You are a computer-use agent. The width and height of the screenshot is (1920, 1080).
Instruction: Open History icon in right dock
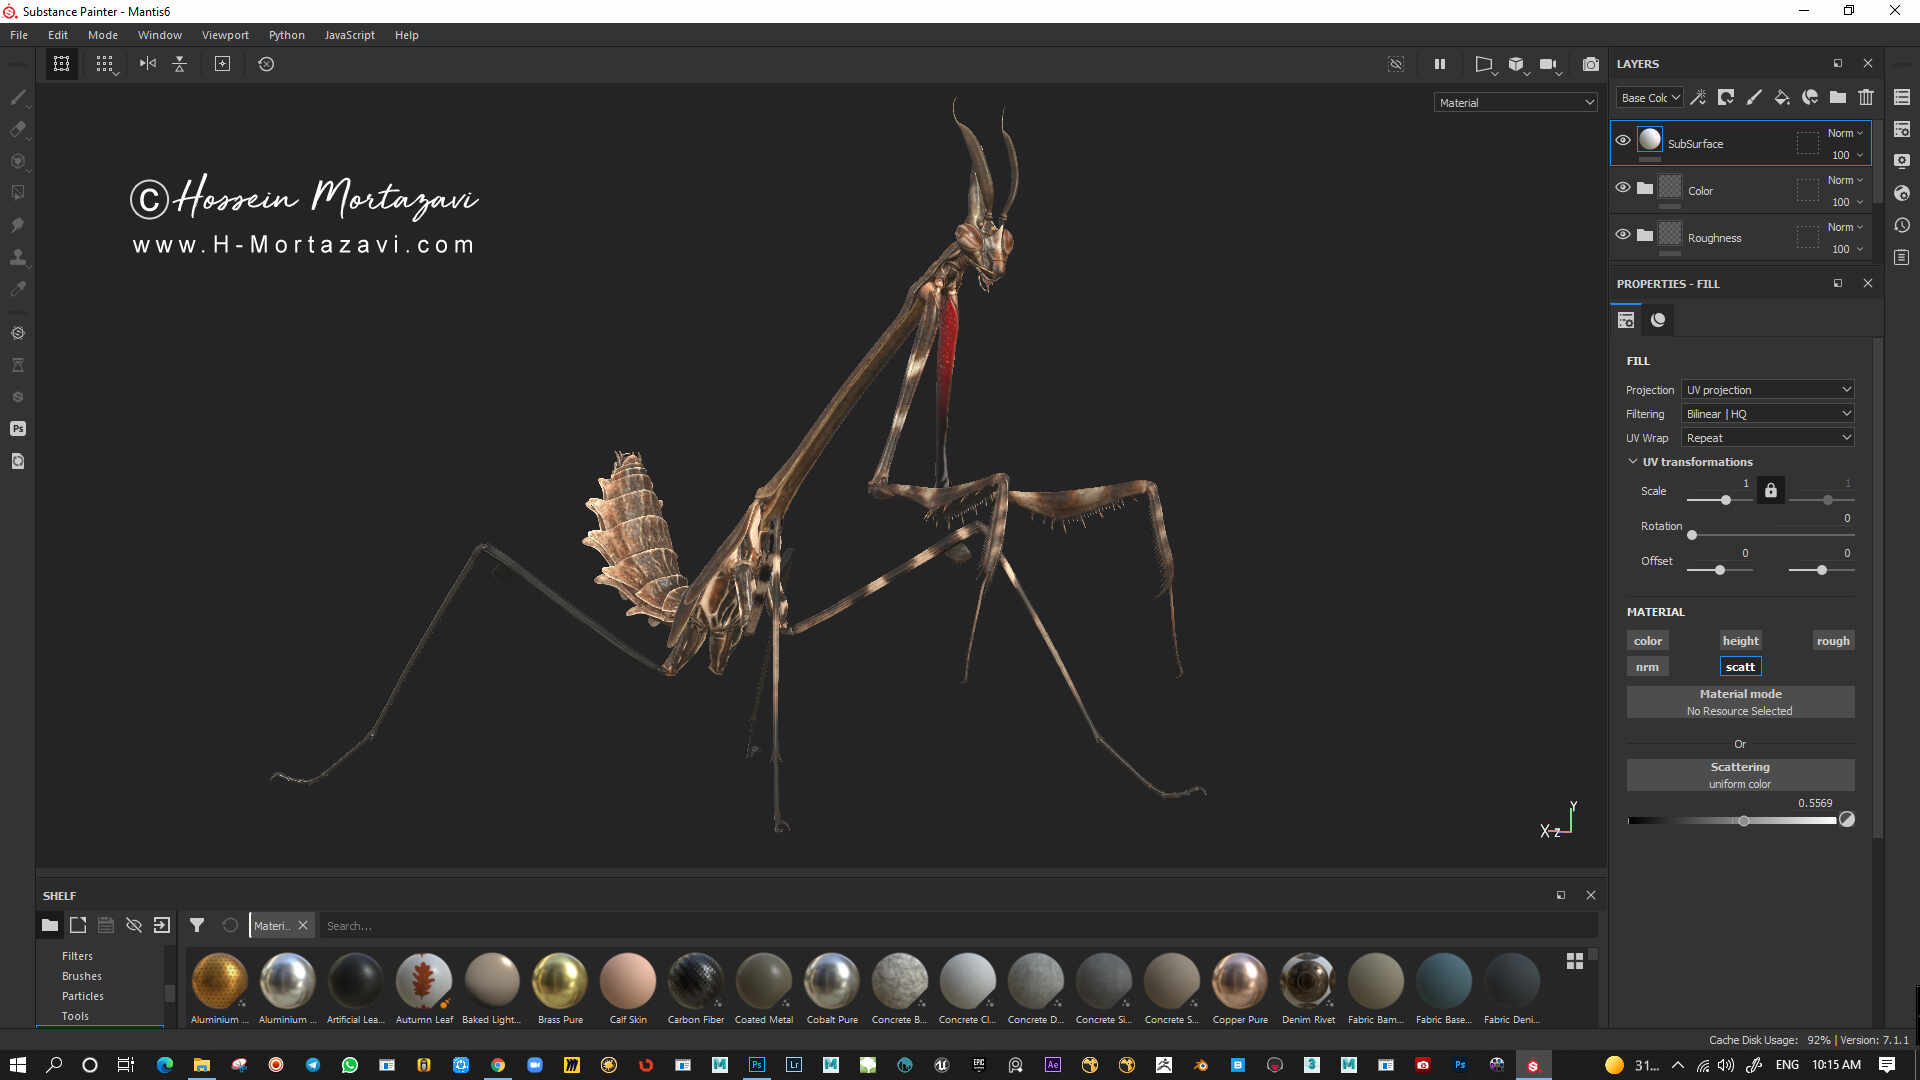pyautogui.click(x=1902, y=225)
